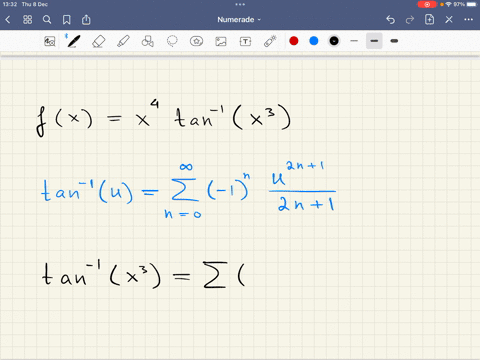Image resolution: width=480 pixels, height=360 pixels.
Task: Open the search magnifier
Action: point(47,20)
